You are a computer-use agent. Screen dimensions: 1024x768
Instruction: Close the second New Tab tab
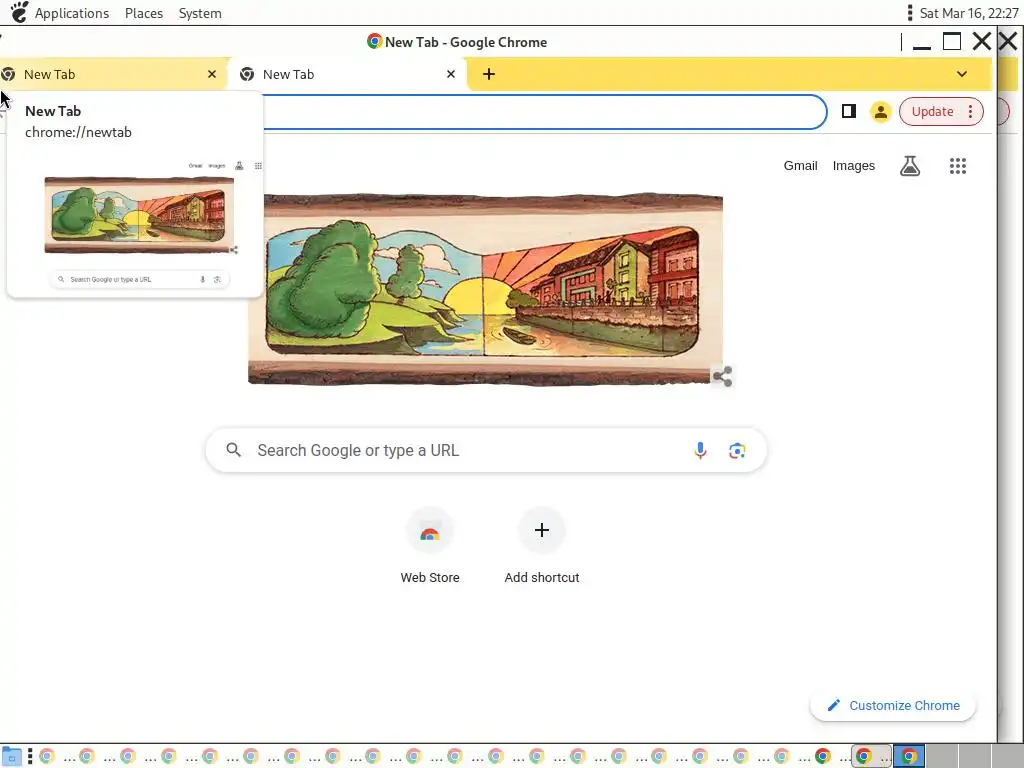click(x=451, y=74)
